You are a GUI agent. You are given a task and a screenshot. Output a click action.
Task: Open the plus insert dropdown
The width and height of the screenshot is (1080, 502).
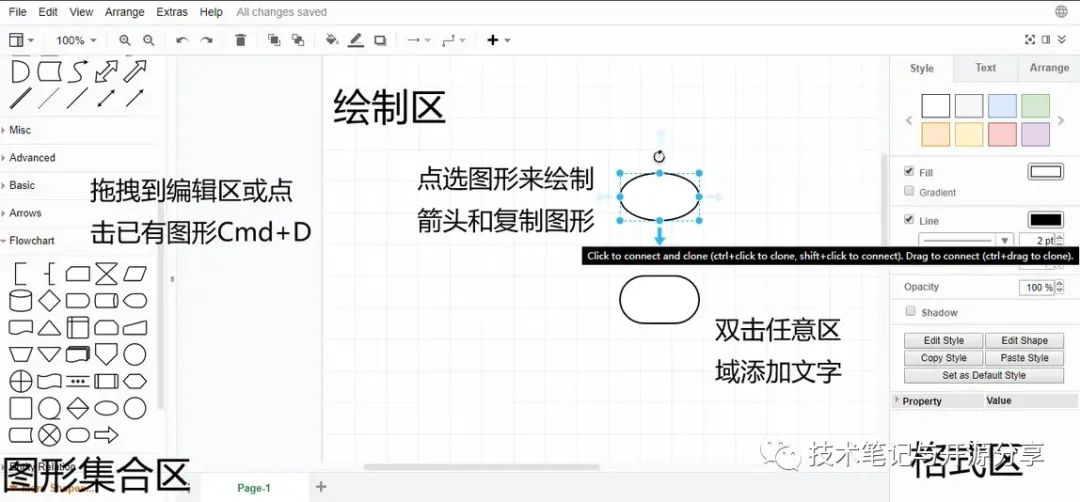click(x=499, y=41)
